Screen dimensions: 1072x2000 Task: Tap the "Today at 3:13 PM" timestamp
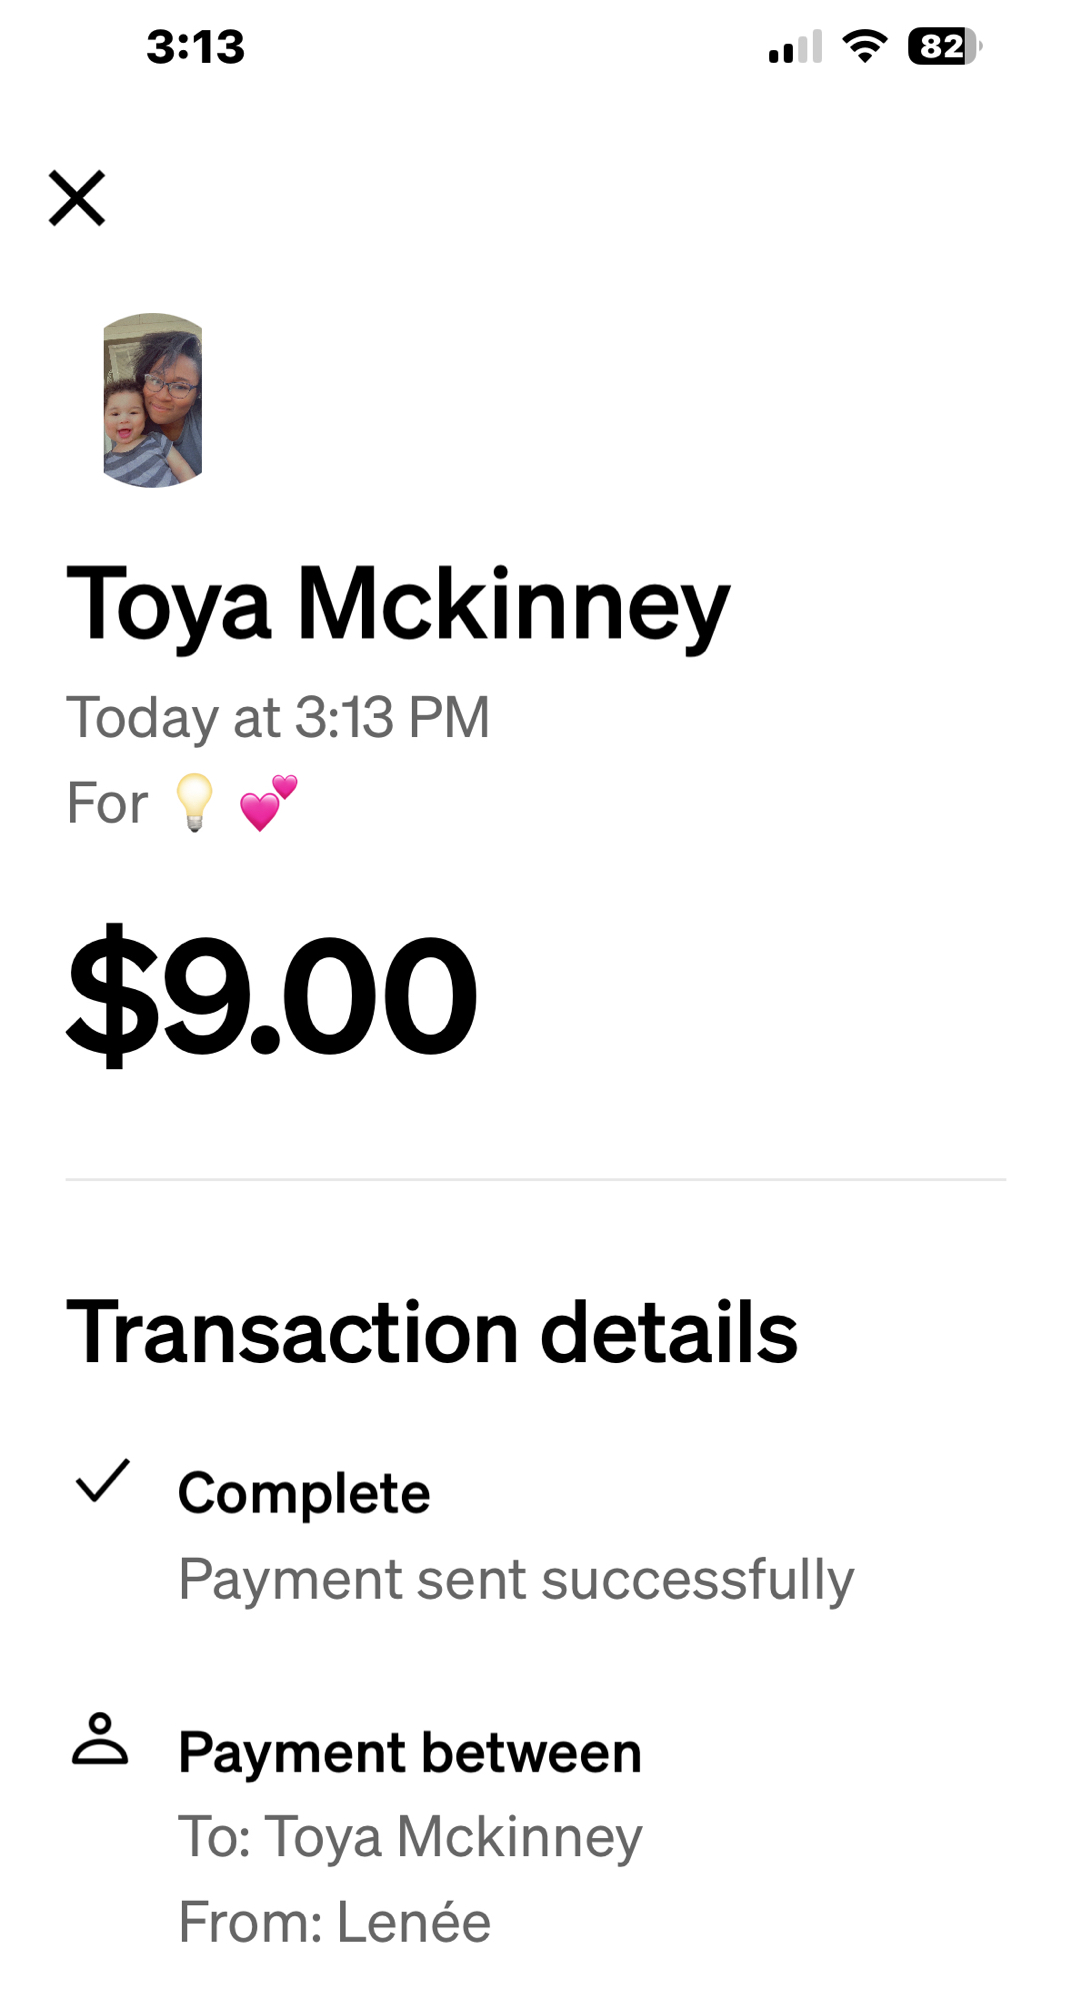278,717
